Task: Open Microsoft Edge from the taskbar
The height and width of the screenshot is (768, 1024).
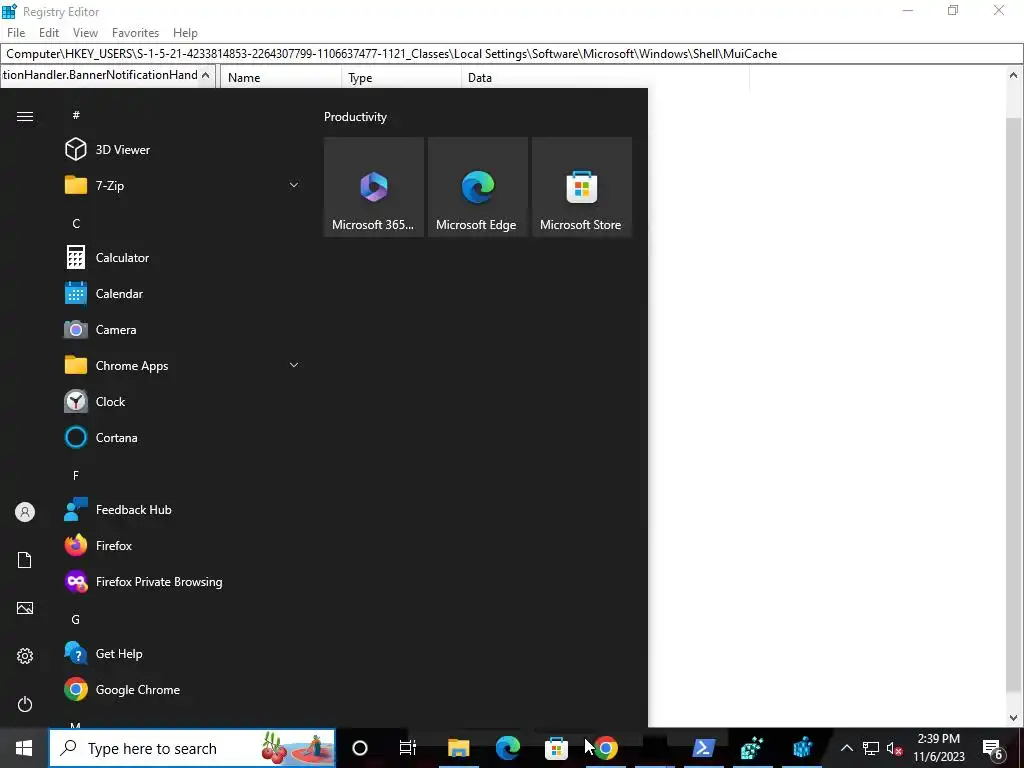Action: click(507, 748)
